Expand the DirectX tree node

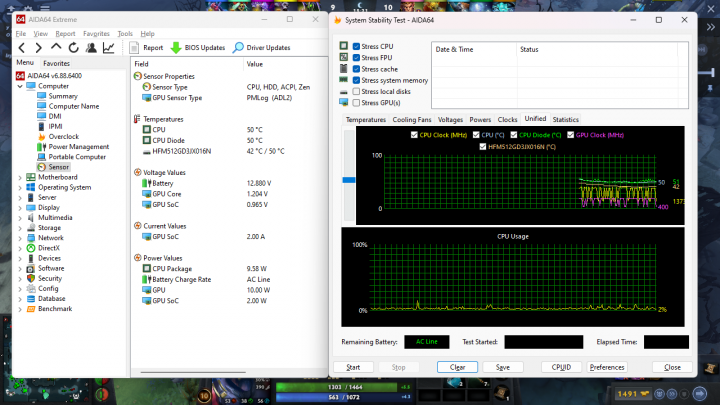[20, 248]
